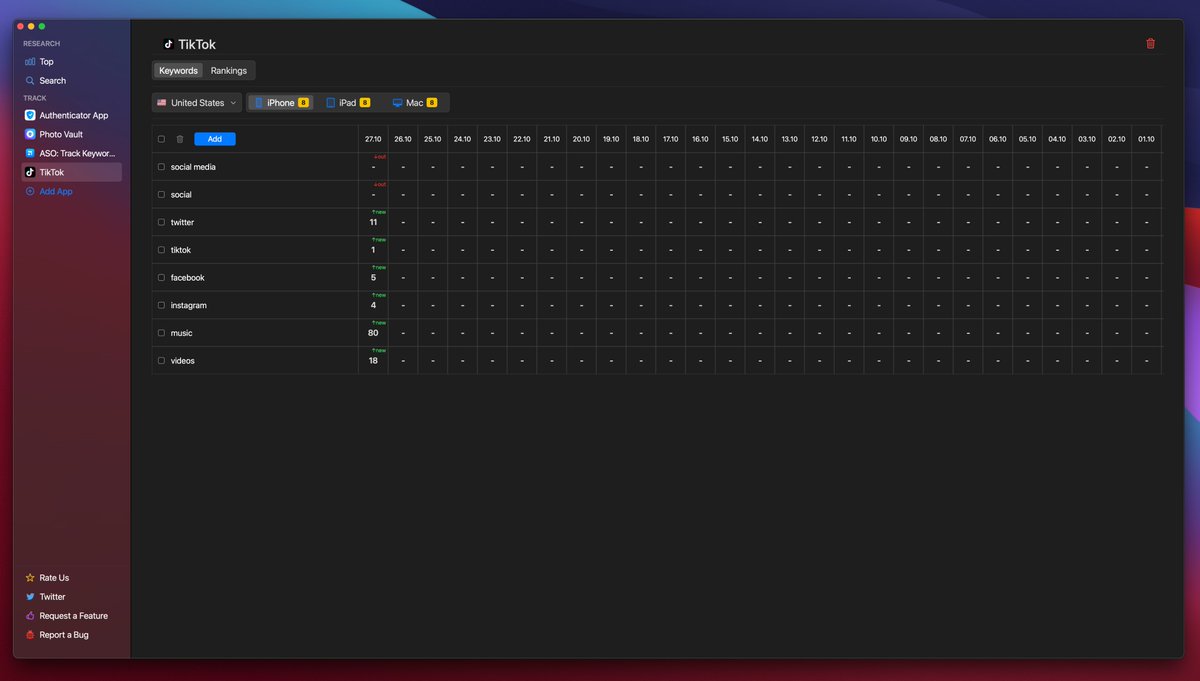Click the blue Add keyword button

point(215,139)
